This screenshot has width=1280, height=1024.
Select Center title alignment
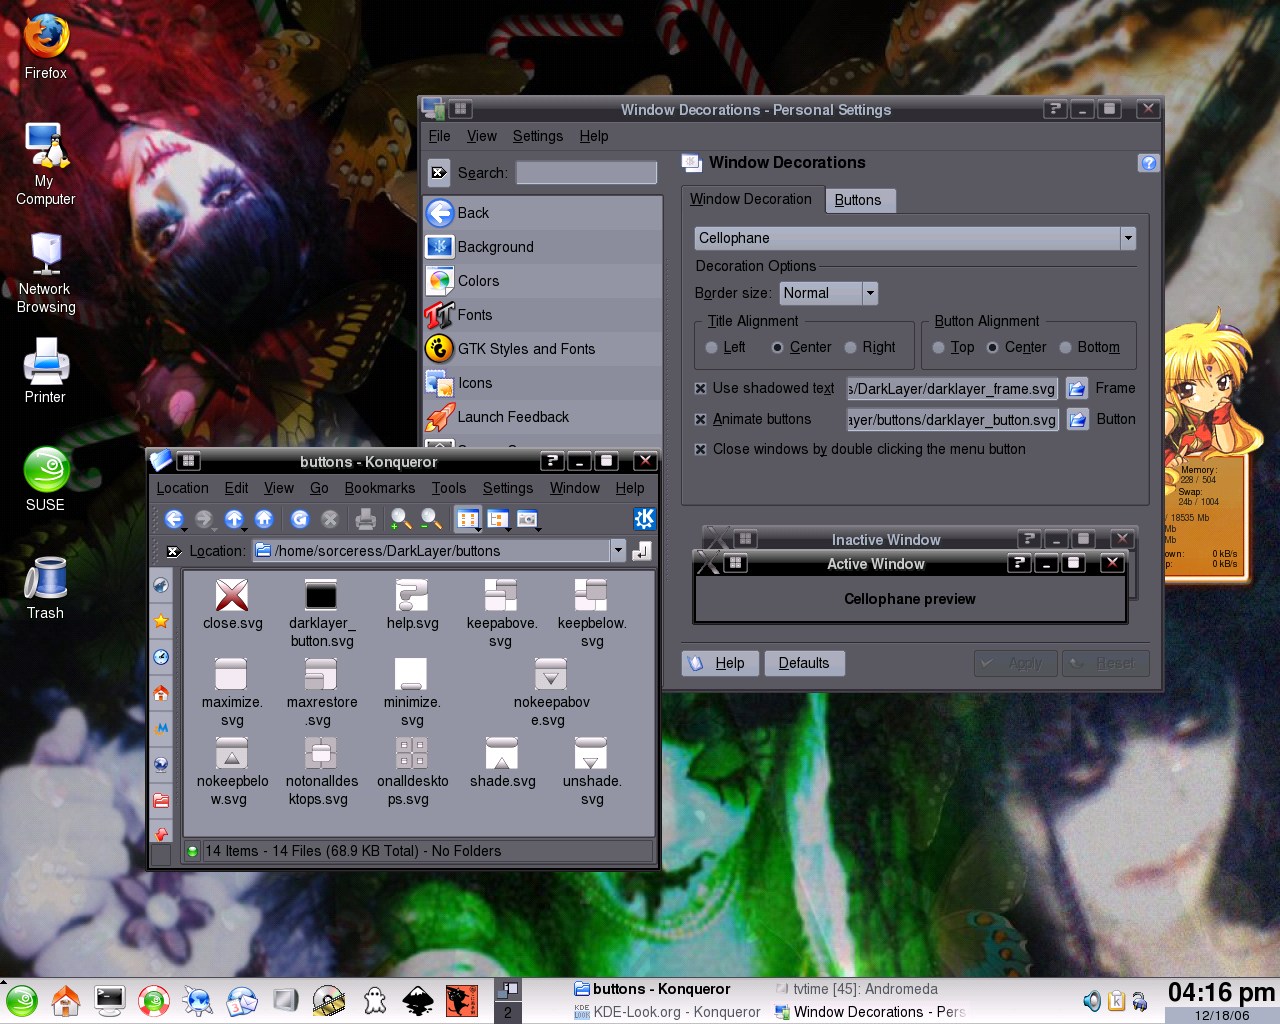click(777, 347)
